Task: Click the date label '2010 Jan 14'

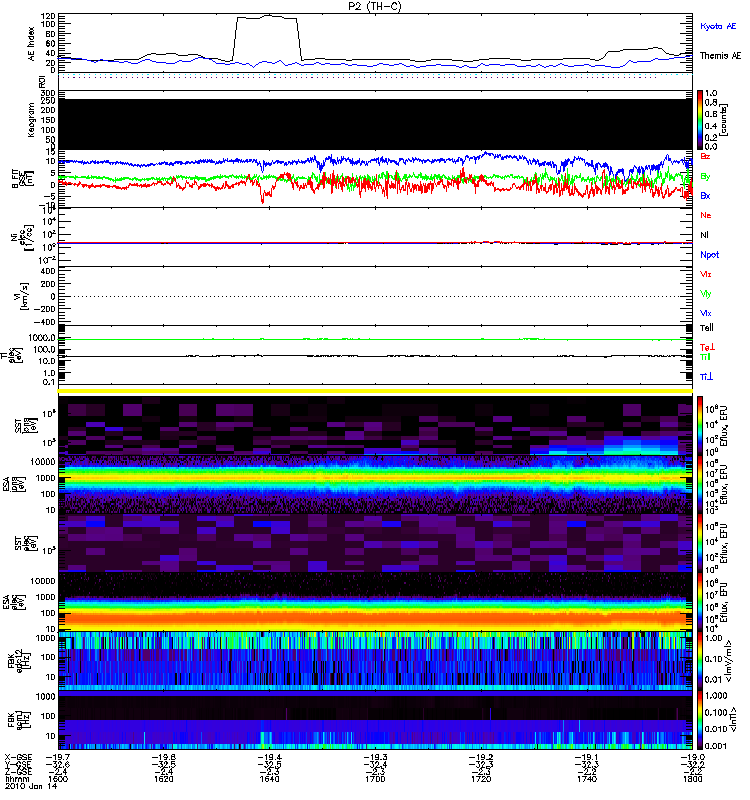Action: (31, 786)
